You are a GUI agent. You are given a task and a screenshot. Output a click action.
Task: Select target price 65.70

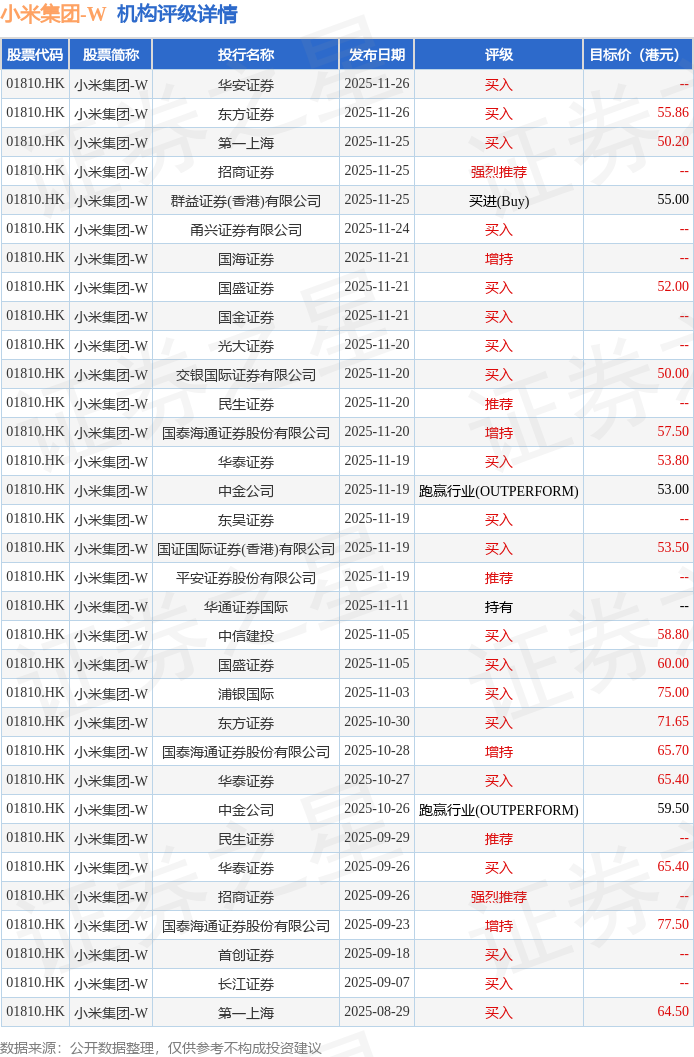pos(672,750)
